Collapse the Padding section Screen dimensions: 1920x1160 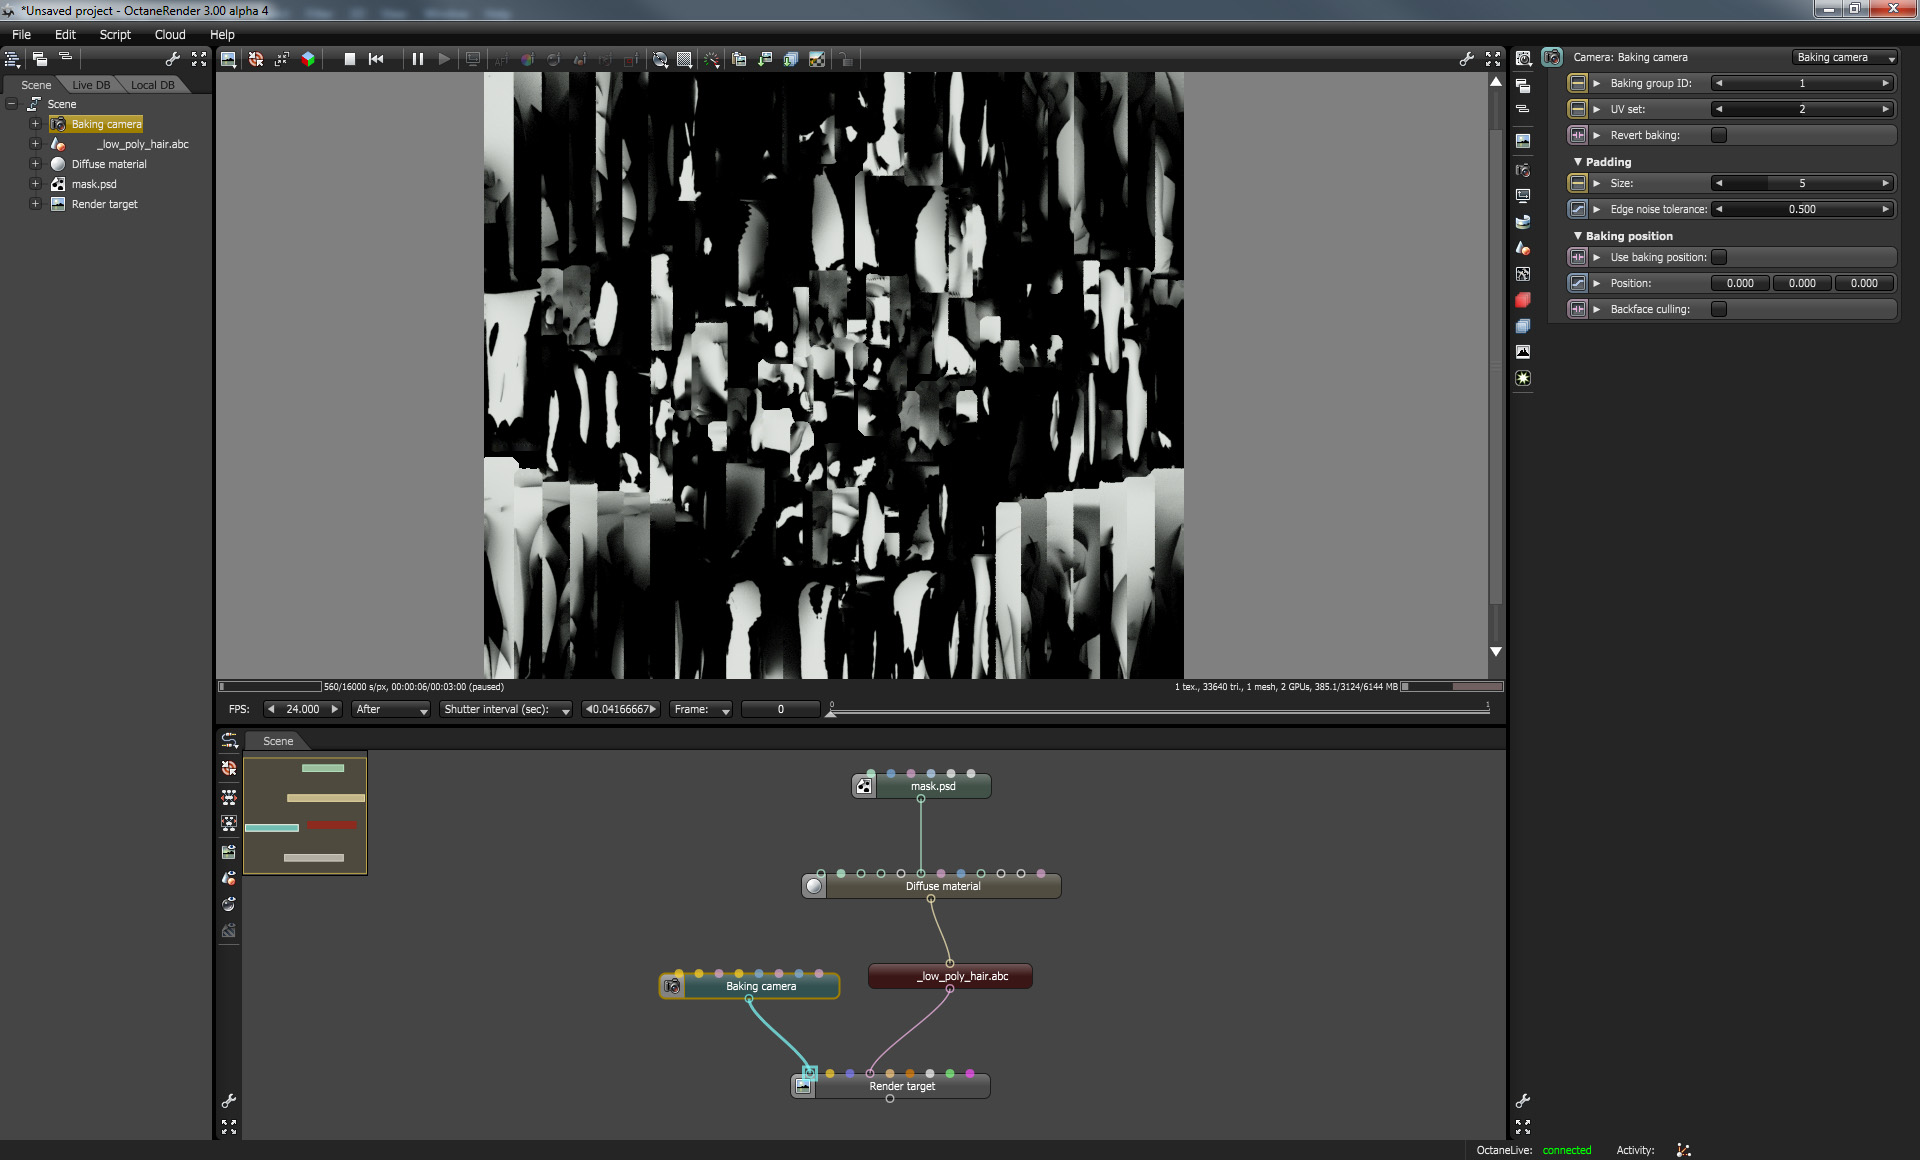coord(1578,162)
